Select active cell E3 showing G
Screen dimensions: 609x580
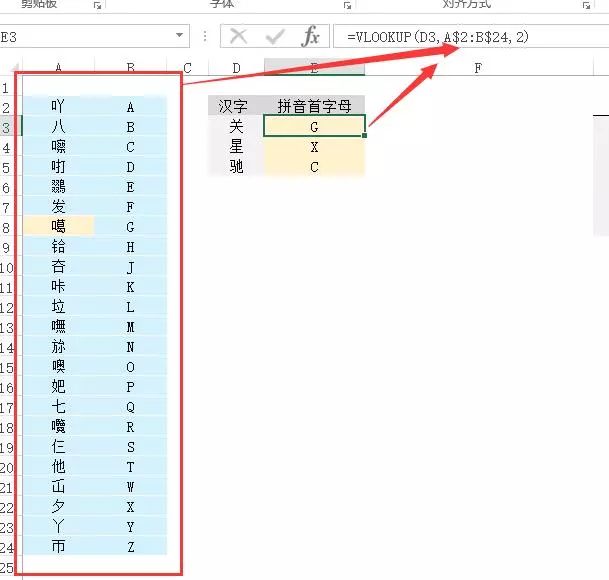click(314, 126)
